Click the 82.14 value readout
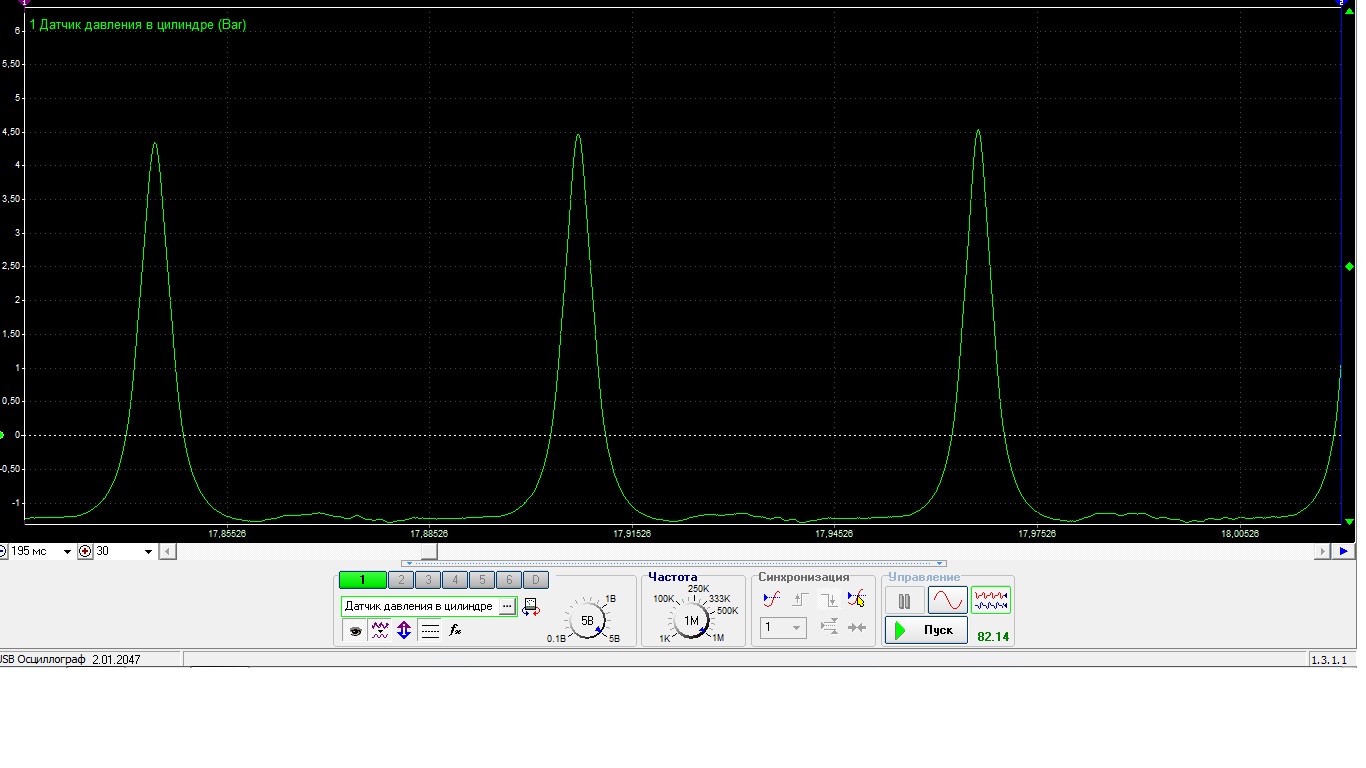The image size is (1366, 768). [x=993, y=637]
